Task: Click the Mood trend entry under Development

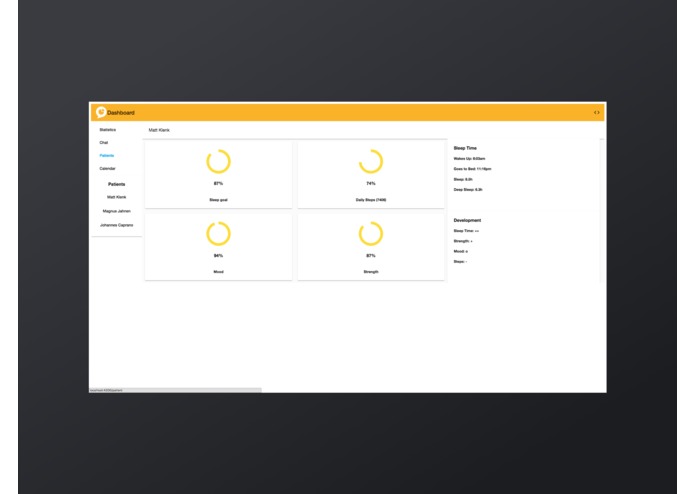Action: pos(461,251)
